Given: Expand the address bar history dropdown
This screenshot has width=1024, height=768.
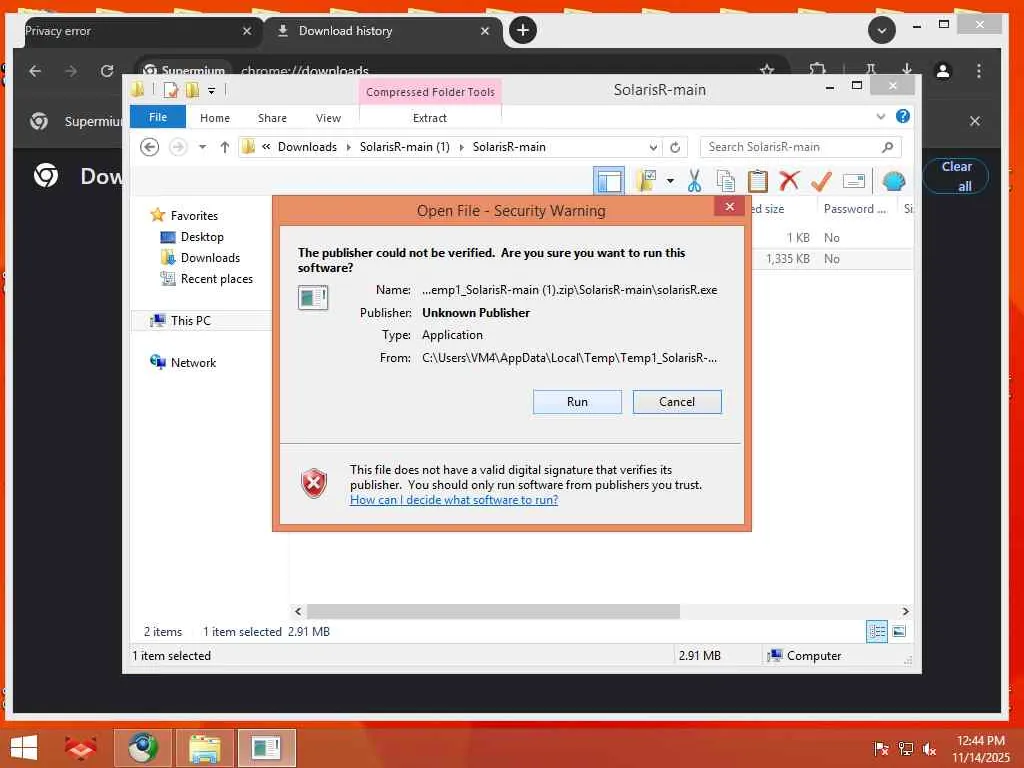Looking at the screenshot, I should 653,147.
